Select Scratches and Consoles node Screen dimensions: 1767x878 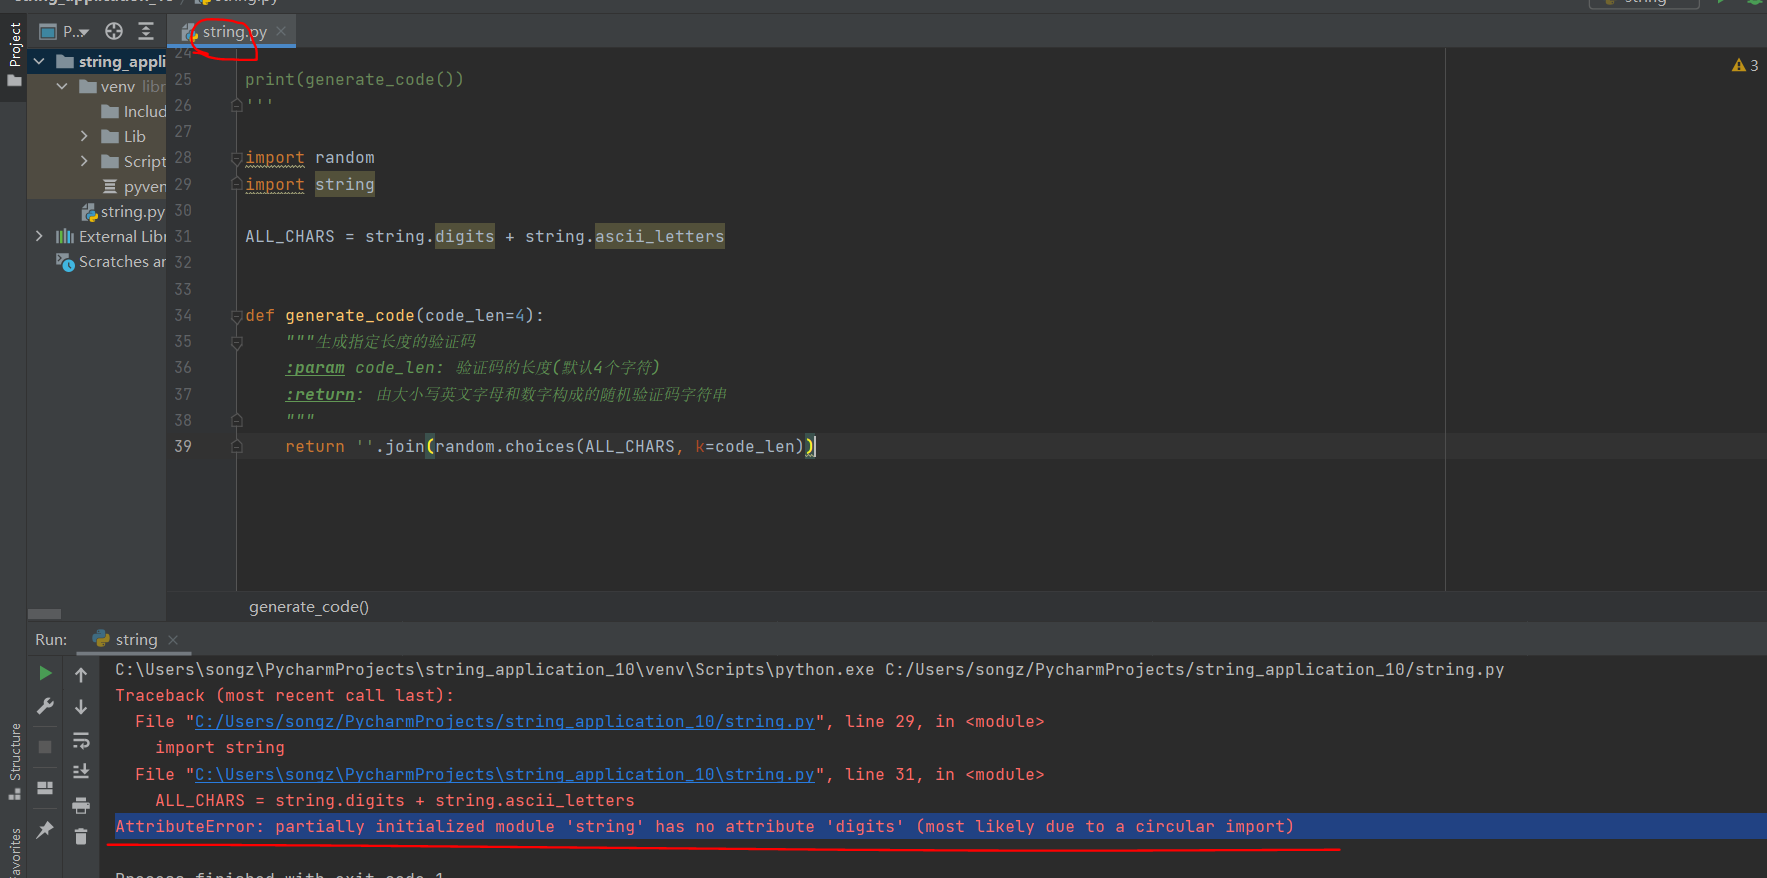pyautogui.click(x=111, y=261)
